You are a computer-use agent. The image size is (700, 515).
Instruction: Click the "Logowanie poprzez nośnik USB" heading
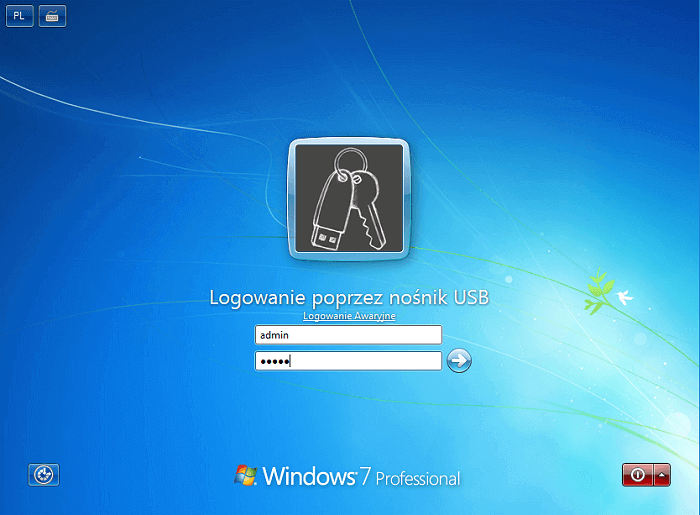click(349, 298)
